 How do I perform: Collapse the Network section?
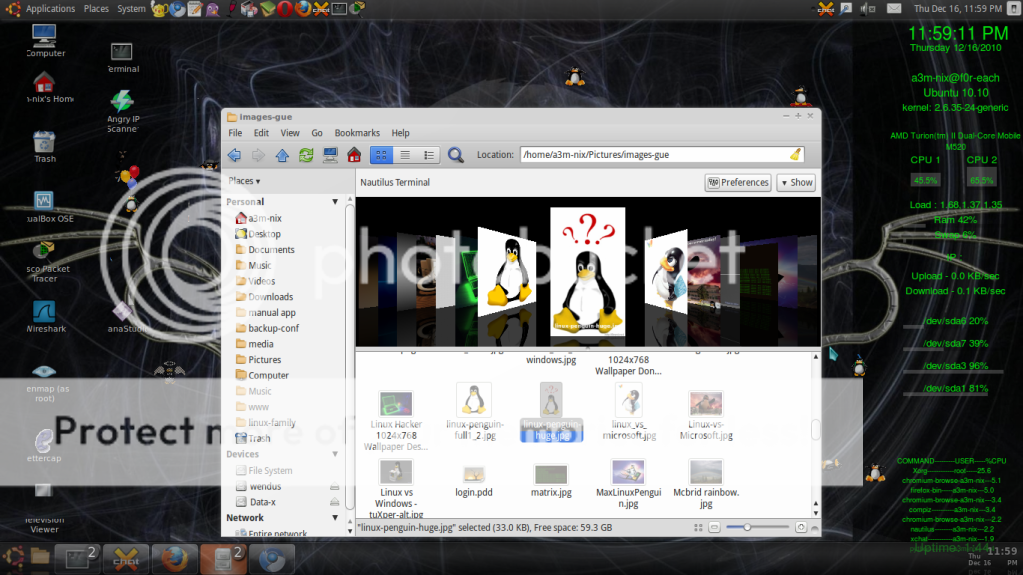click(335, 518)
